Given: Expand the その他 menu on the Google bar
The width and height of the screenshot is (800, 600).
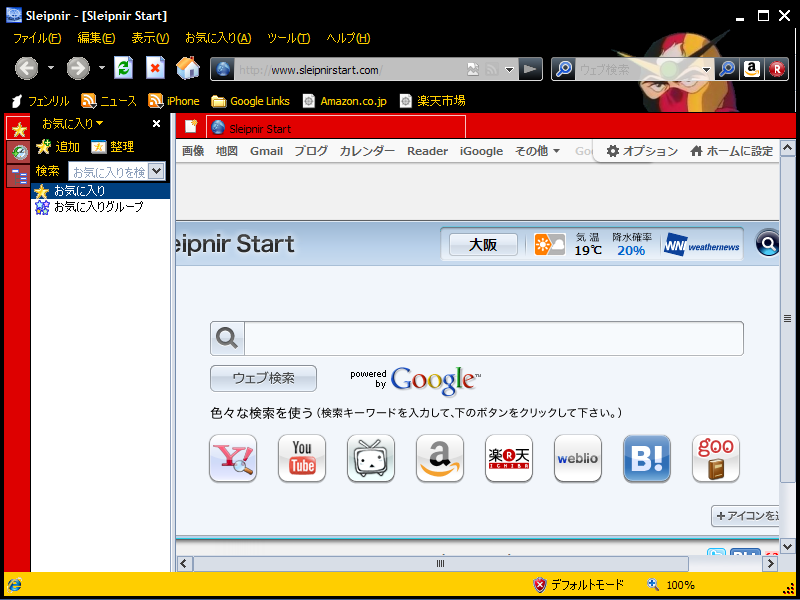Looking at the screenshot, I should 537,151.
